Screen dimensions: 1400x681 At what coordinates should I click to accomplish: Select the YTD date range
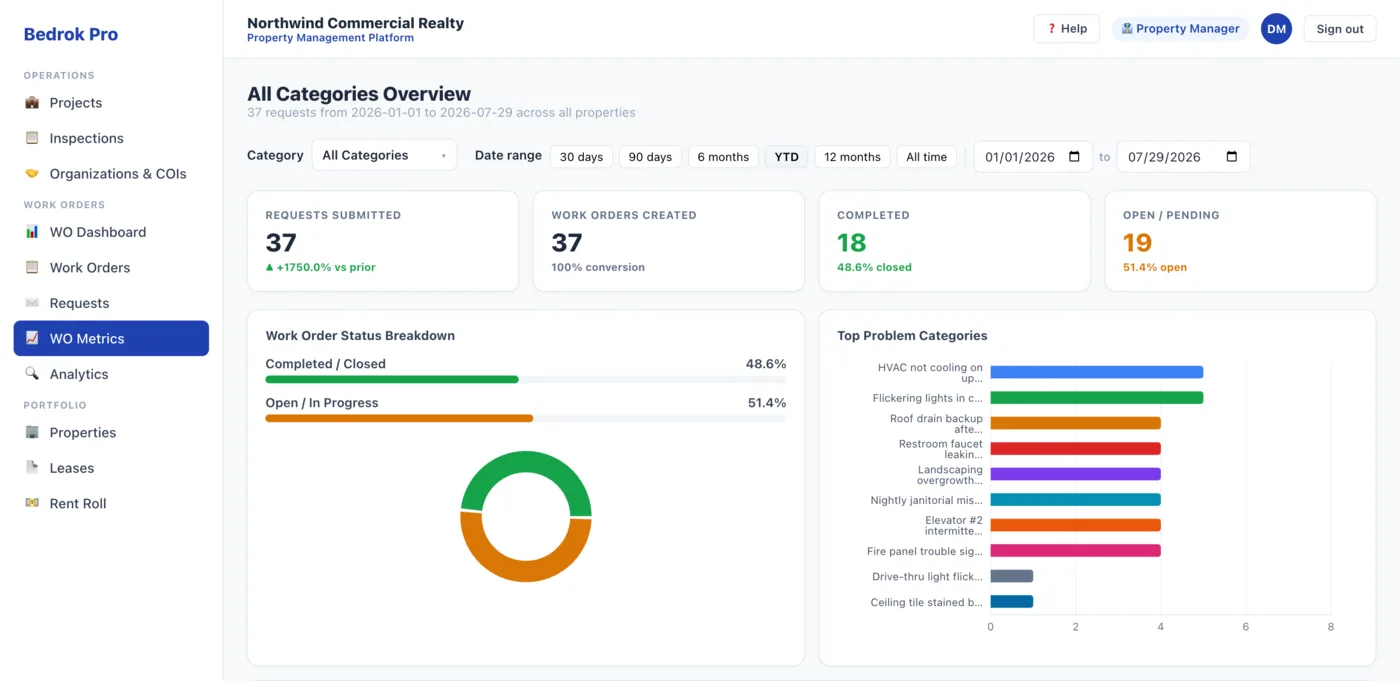click(787, 157)
